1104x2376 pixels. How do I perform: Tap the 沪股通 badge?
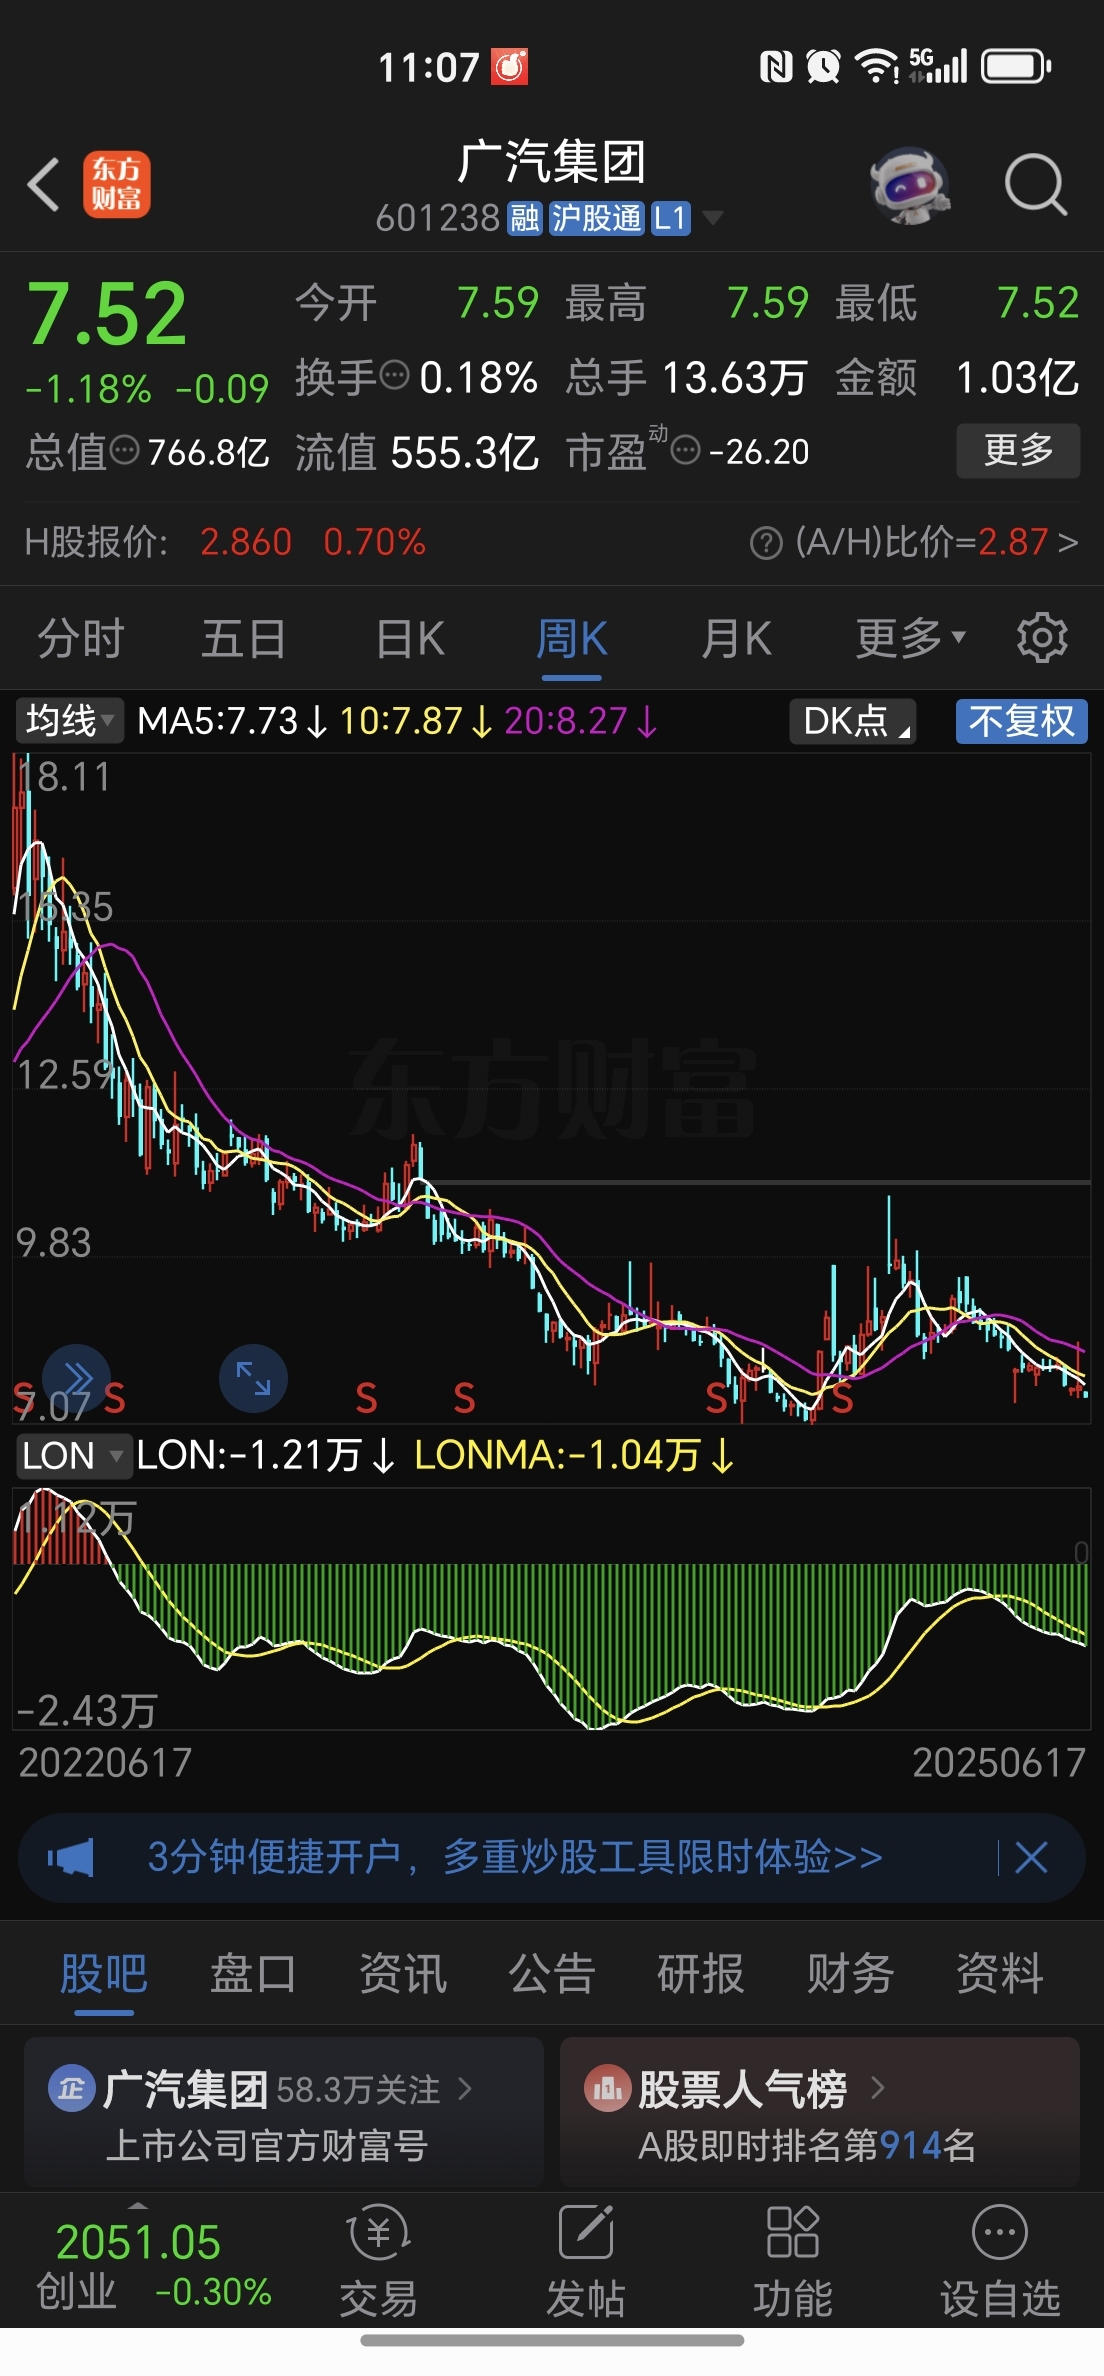click(597, 218)
